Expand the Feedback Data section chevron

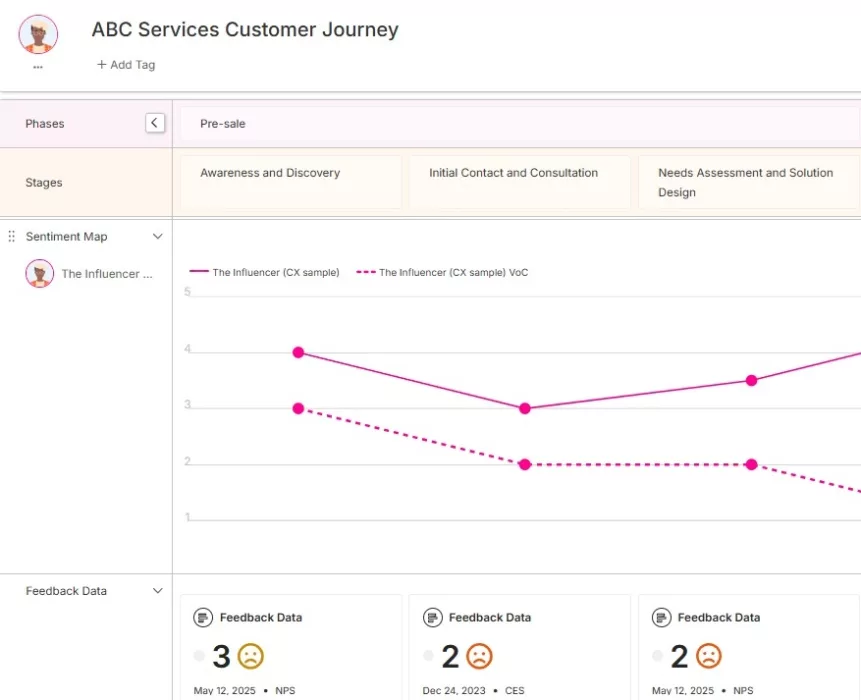point(157,590)
